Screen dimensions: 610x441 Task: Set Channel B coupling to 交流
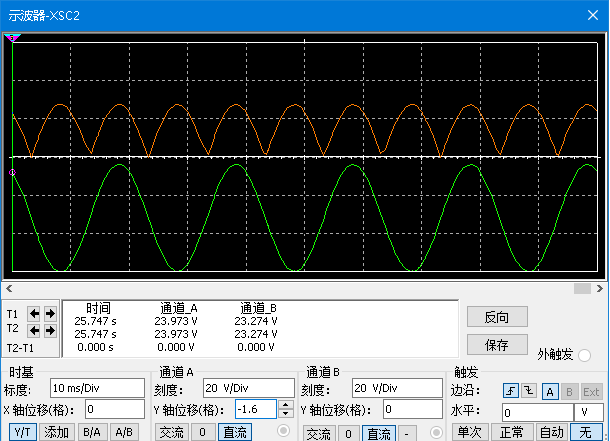click(x=319, y=433)
